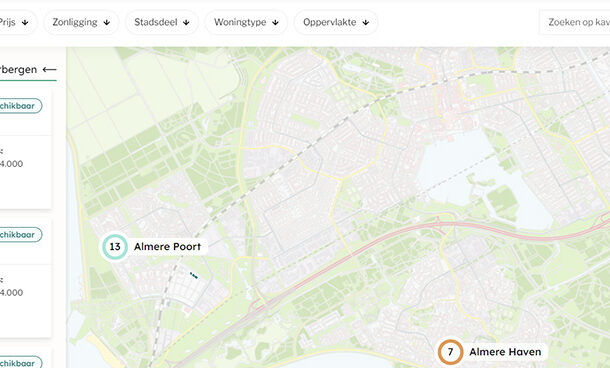Click the small dark teal plot marker on map
Viewport: 610px width, 368px height.
click(194, 275)
